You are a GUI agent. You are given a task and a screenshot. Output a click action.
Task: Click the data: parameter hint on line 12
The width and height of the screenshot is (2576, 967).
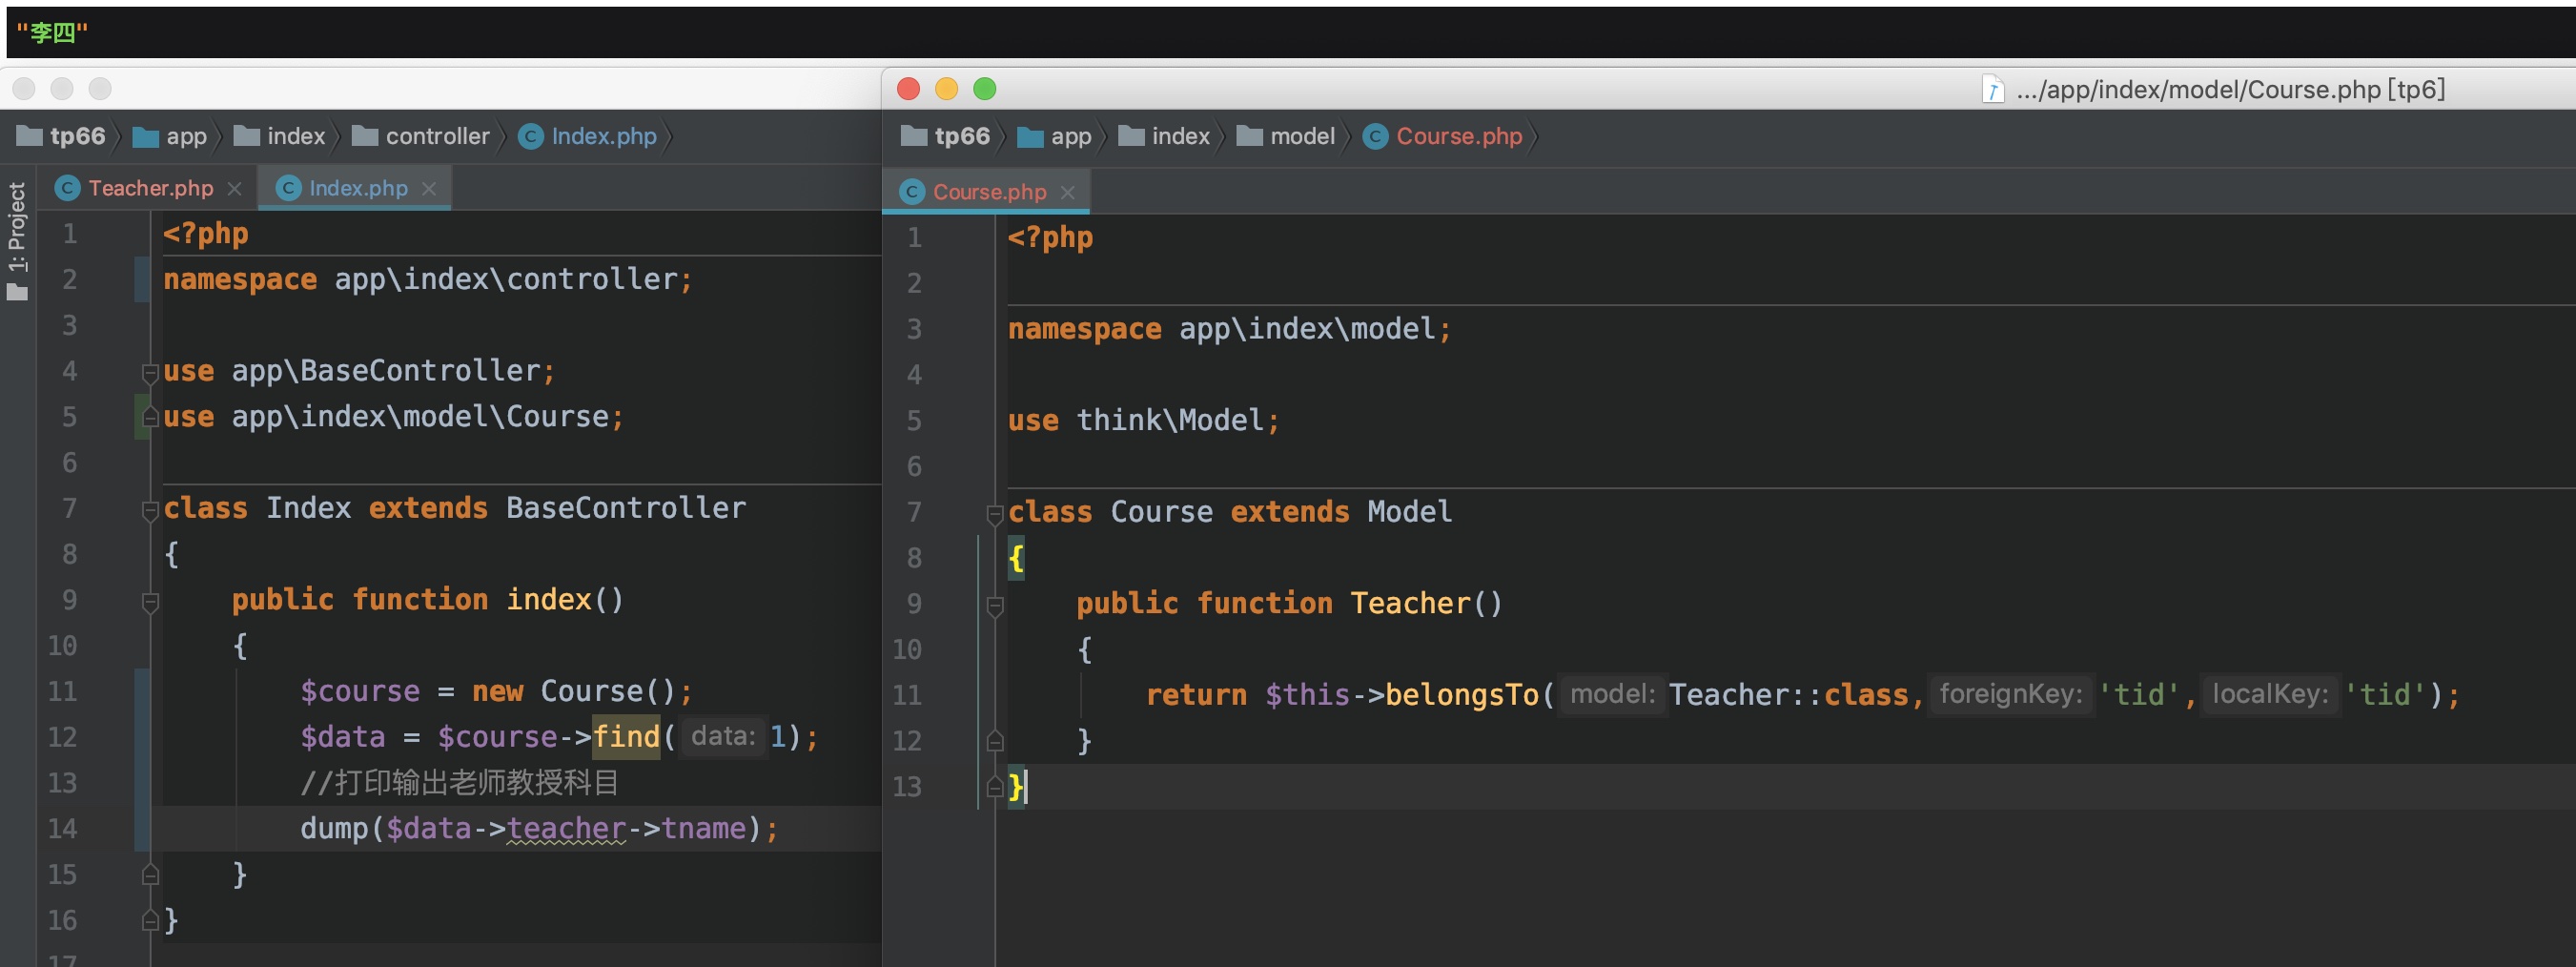723,736
